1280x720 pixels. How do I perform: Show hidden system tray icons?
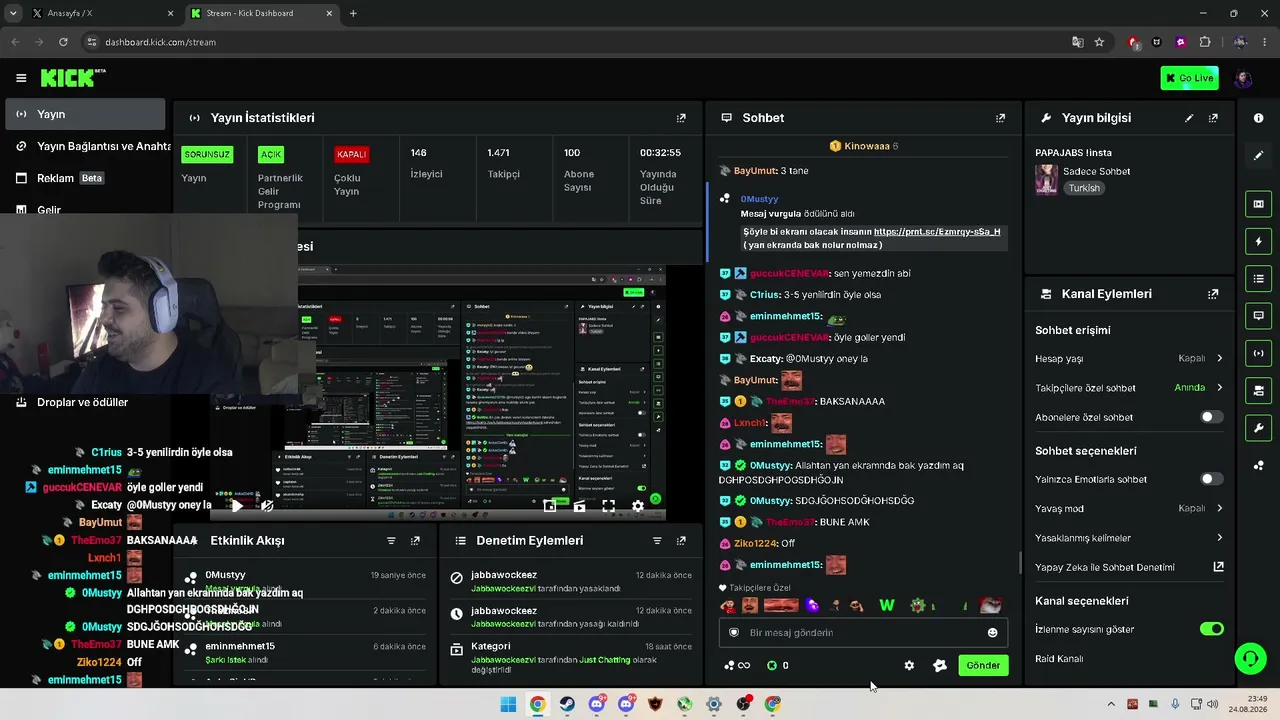click(1110, 704)
